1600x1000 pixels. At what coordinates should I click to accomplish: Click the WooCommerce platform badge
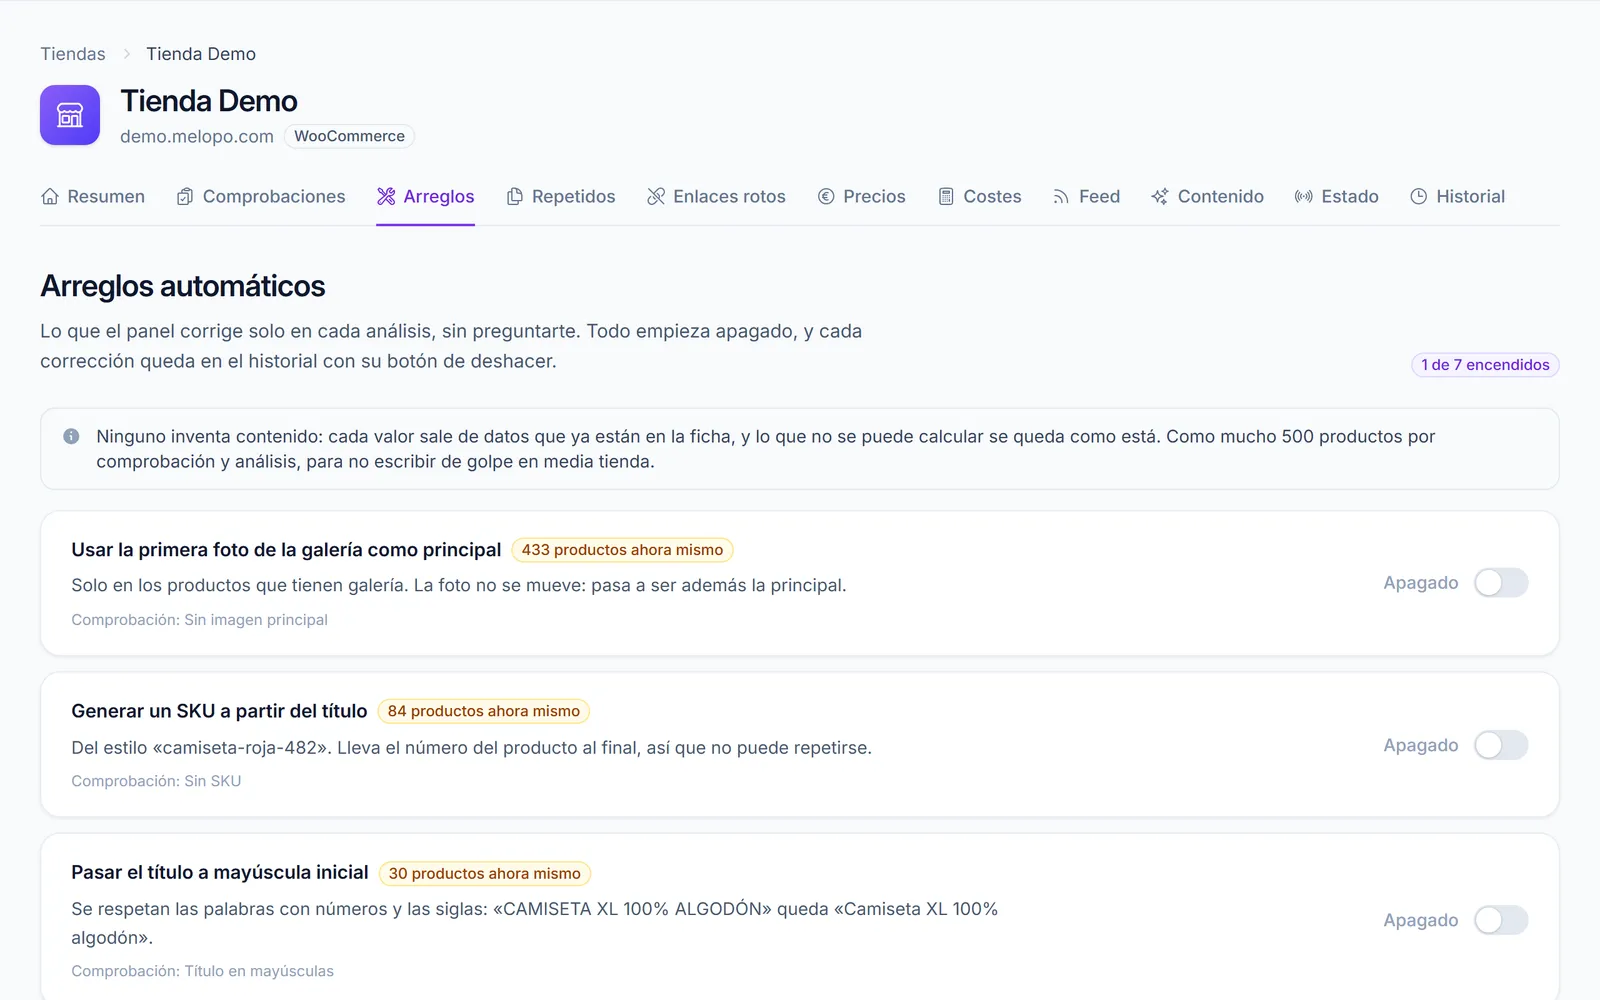(x=349, y=136)
